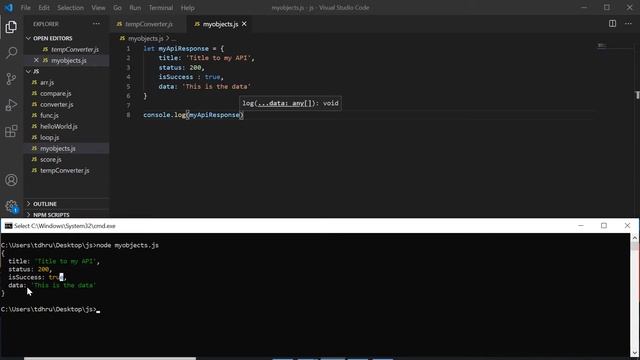
Task: Open the Run menu
Action: 135,7
